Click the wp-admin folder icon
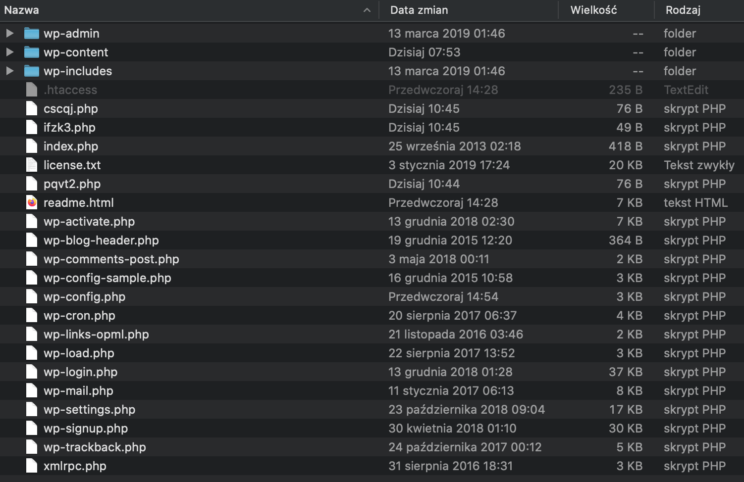The width and height of the screenshot is (744, 482). pos(31,33)
